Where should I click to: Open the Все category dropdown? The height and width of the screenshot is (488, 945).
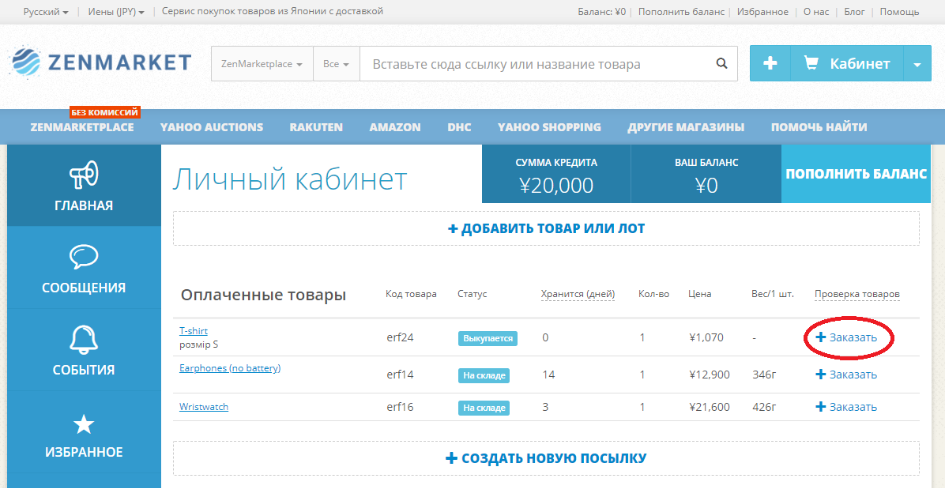tap(336, 63)
